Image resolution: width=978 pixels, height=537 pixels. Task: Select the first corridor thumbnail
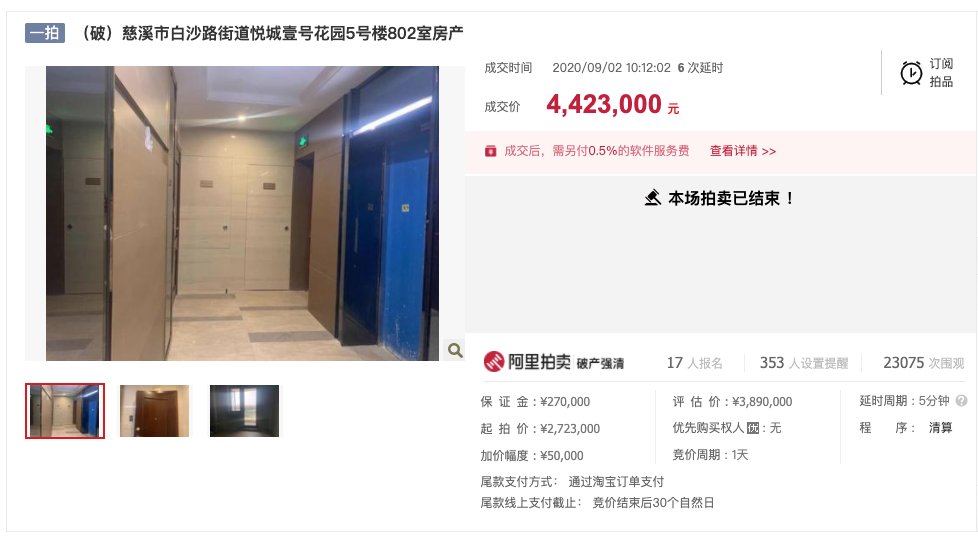tap(65, 411)
